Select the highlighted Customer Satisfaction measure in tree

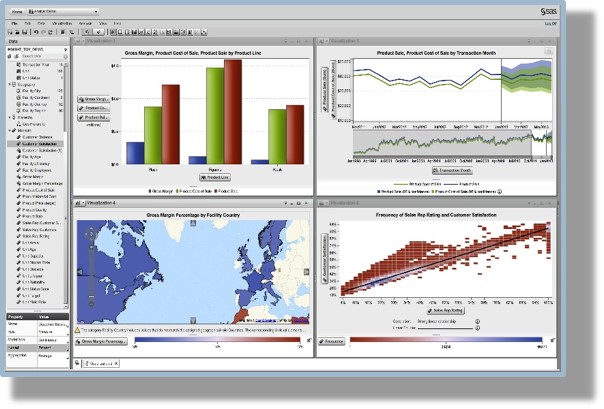coord(35,144)
